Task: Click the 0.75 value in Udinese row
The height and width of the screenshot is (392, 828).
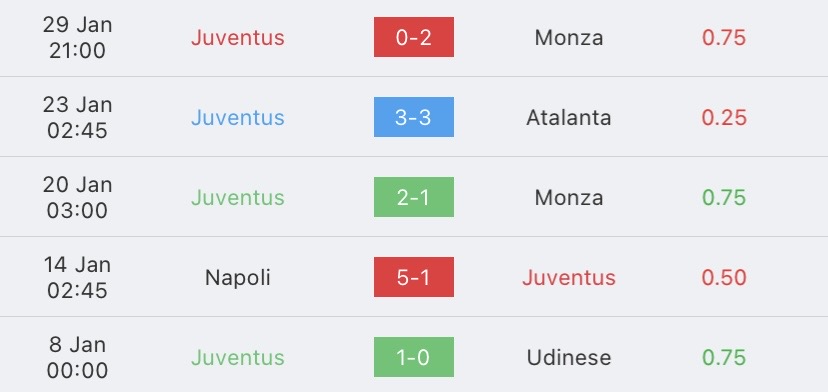Action: point(724,358)
